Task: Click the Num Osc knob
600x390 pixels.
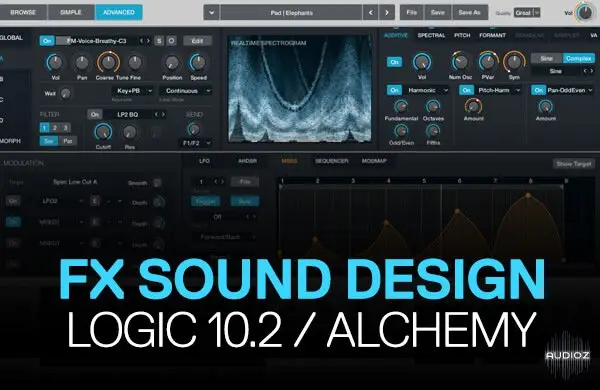Action: (460, 62)
